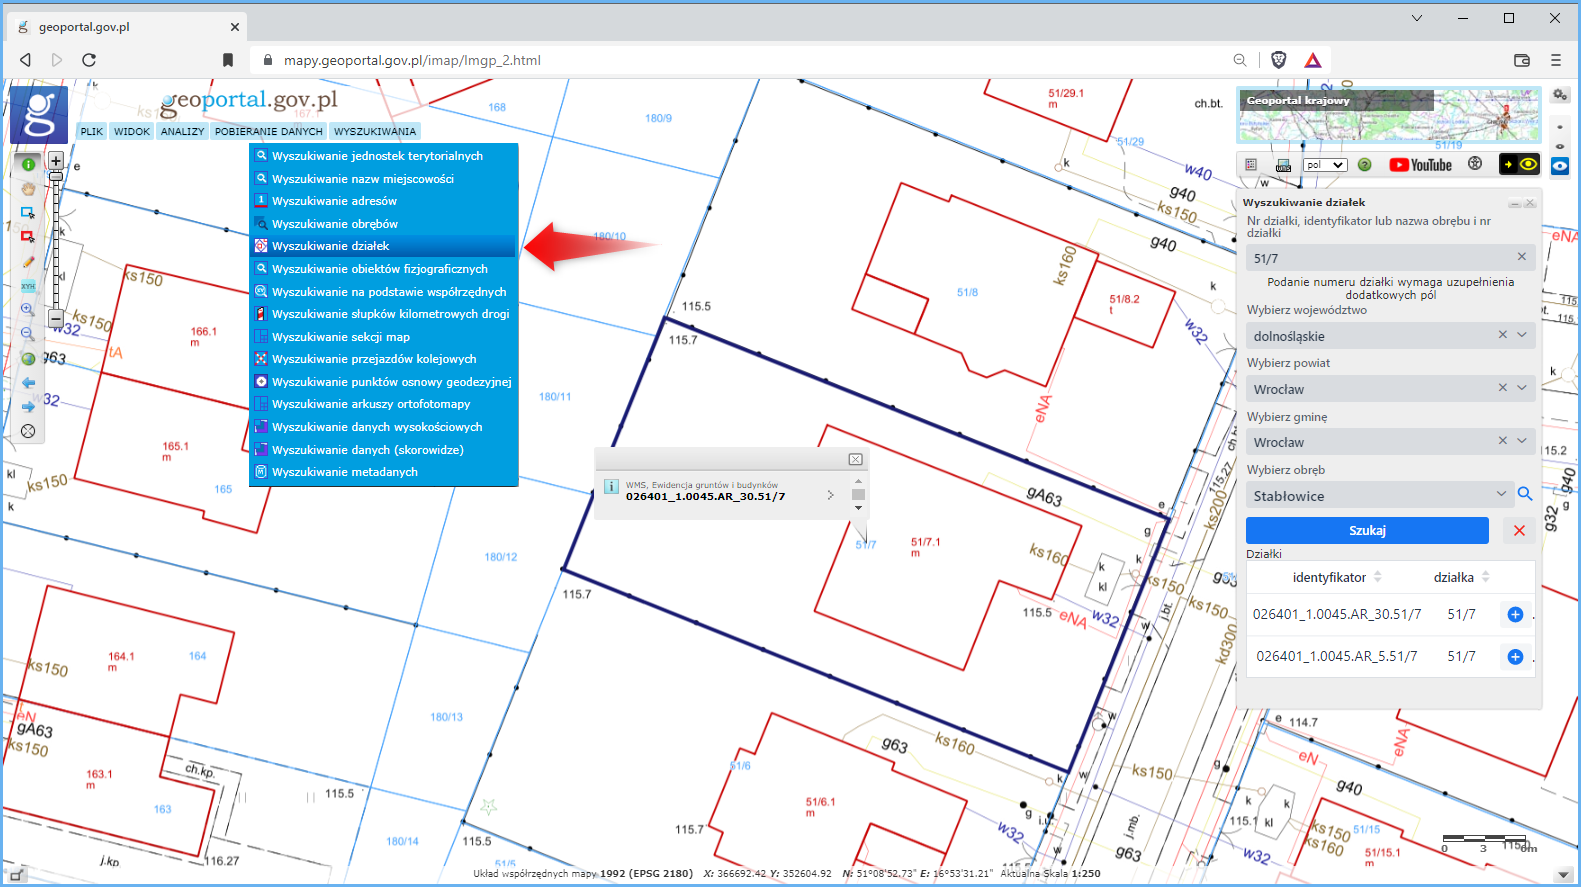
Task: Expand the Stabłowice obręb dropdown
Action: point(1501,495)
